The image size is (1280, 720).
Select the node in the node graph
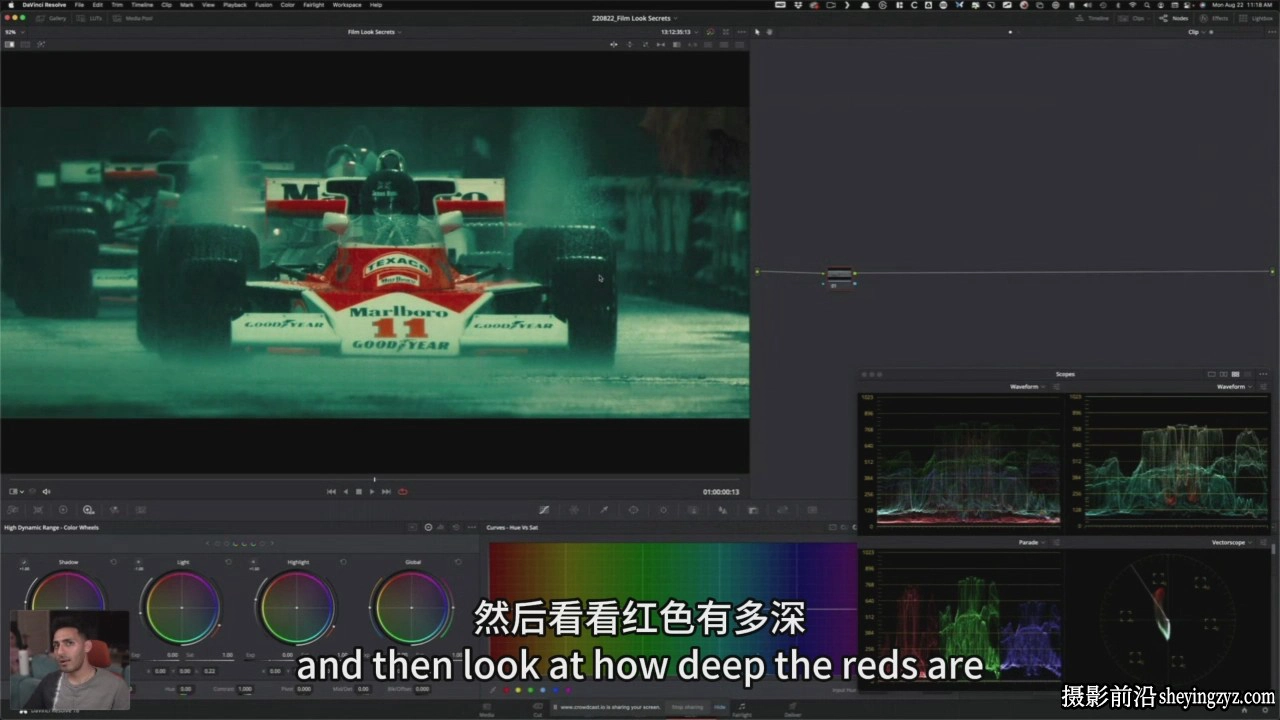[839, 277]
